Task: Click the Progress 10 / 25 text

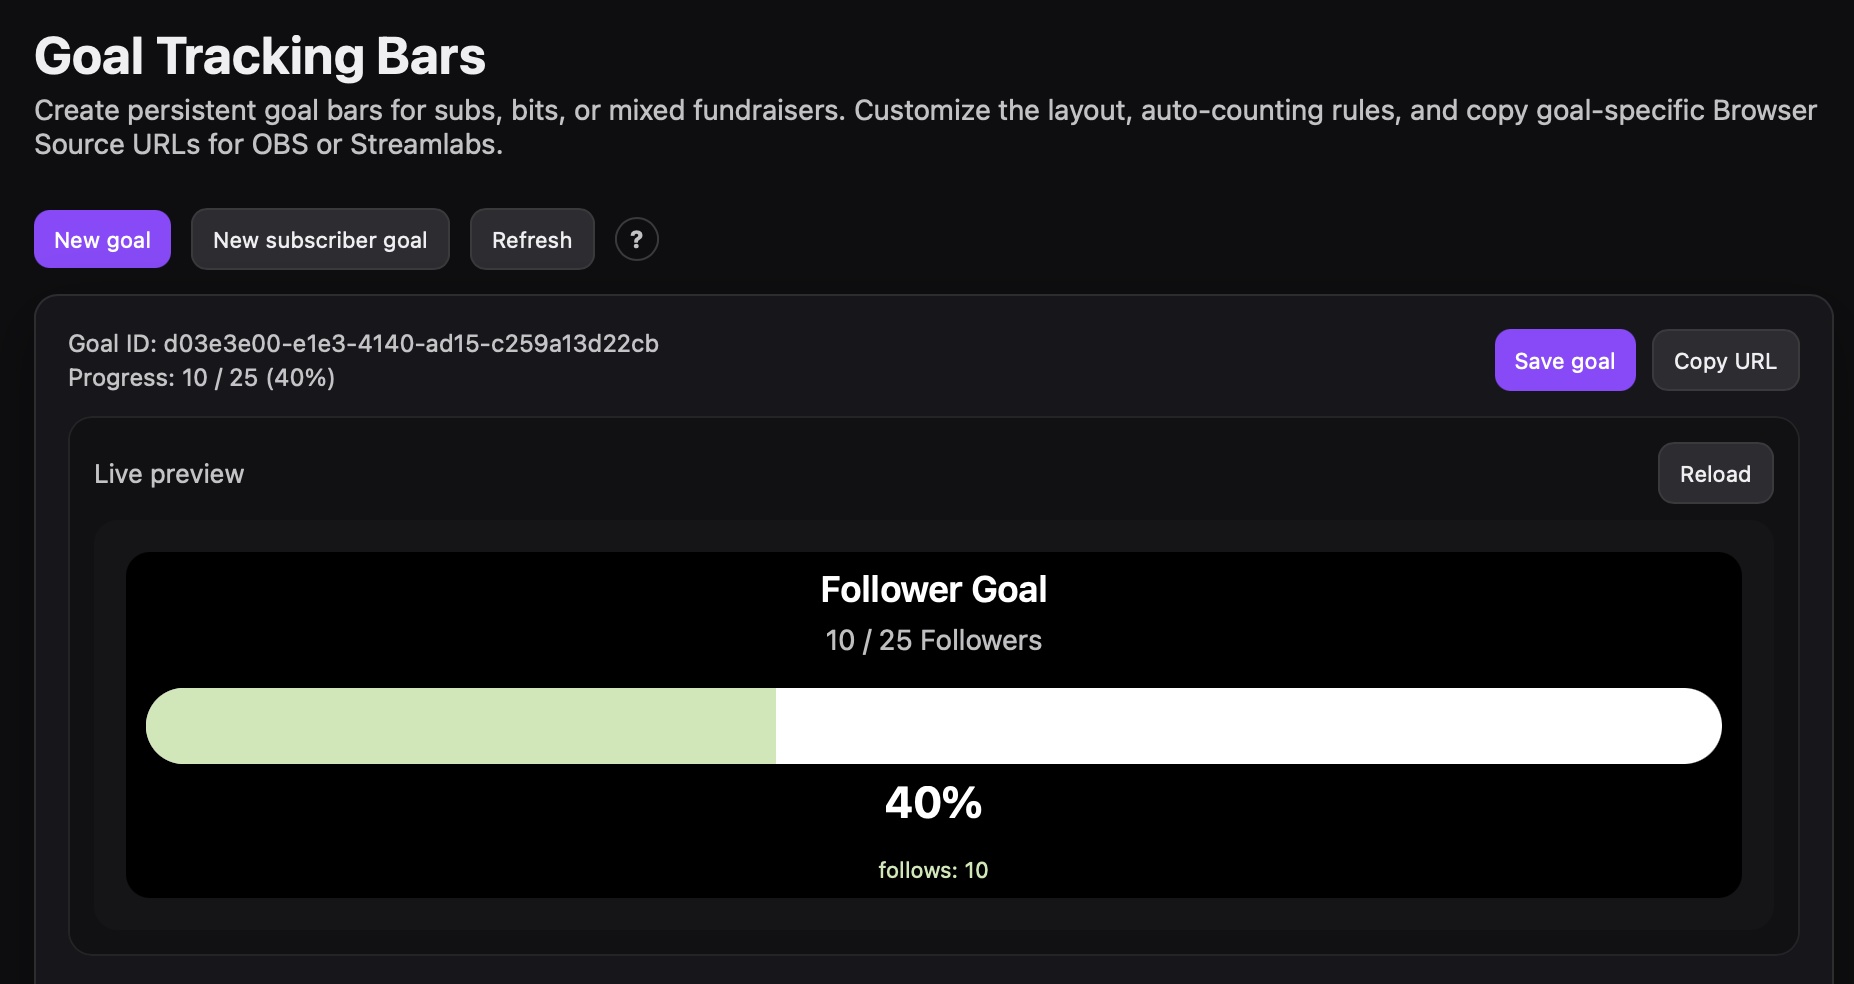Action: click(x=201, y=378)
